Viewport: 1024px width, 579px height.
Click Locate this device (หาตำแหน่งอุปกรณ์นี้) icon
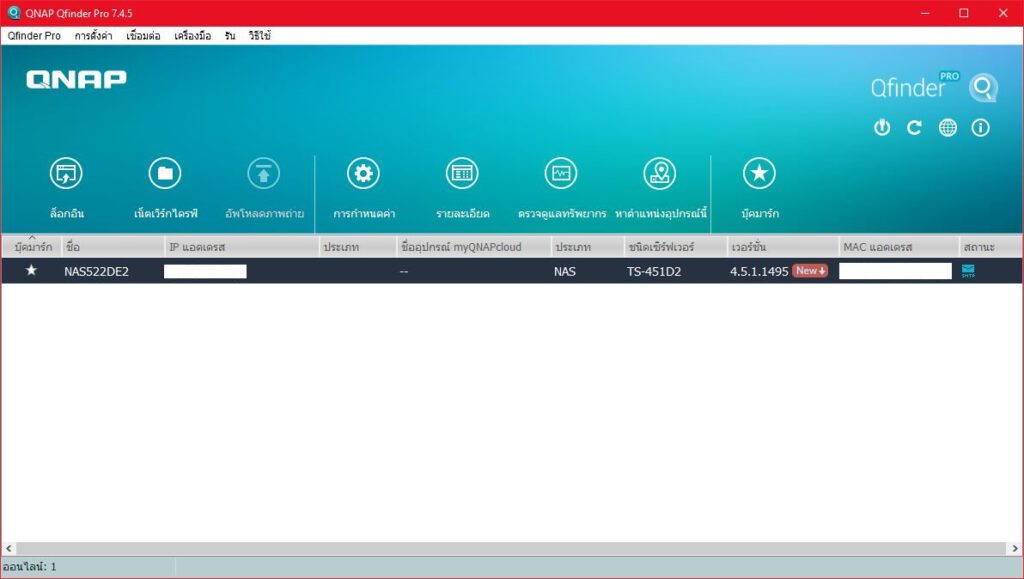pyautogui.click(x=660, y=174)
